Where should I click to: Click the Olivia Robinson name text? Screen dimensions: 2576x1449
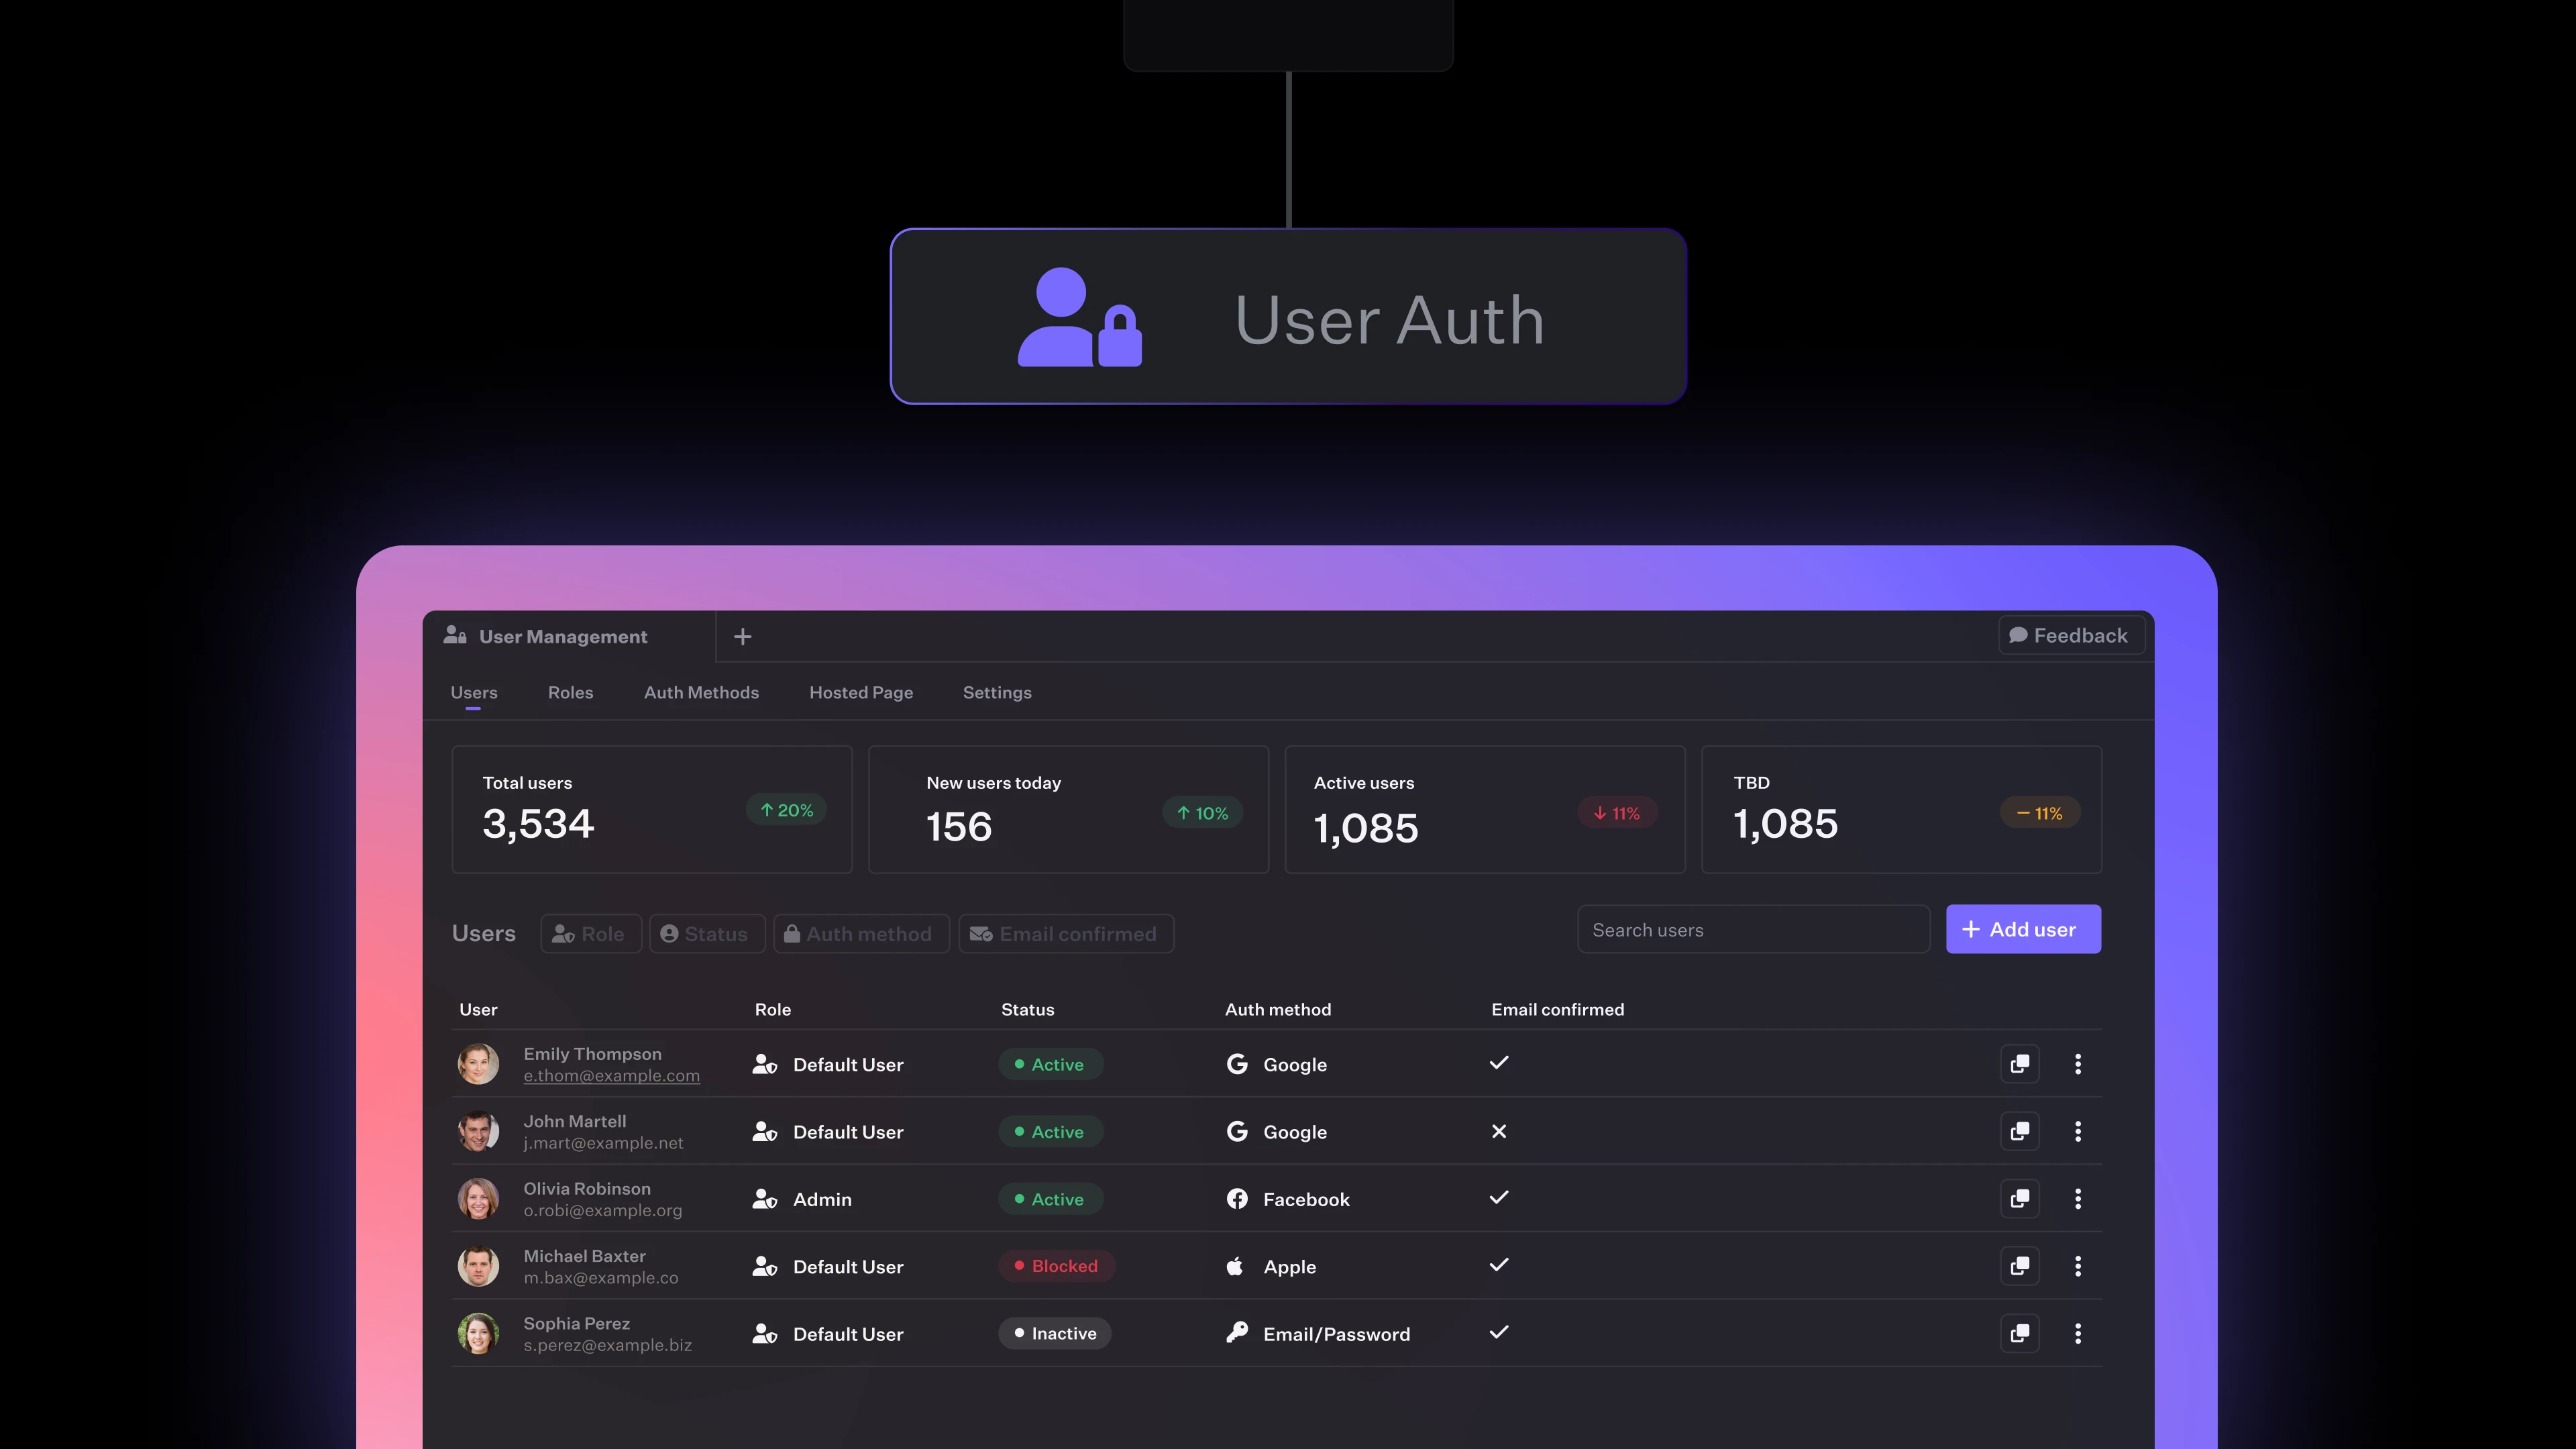(x=587, y=1188)
